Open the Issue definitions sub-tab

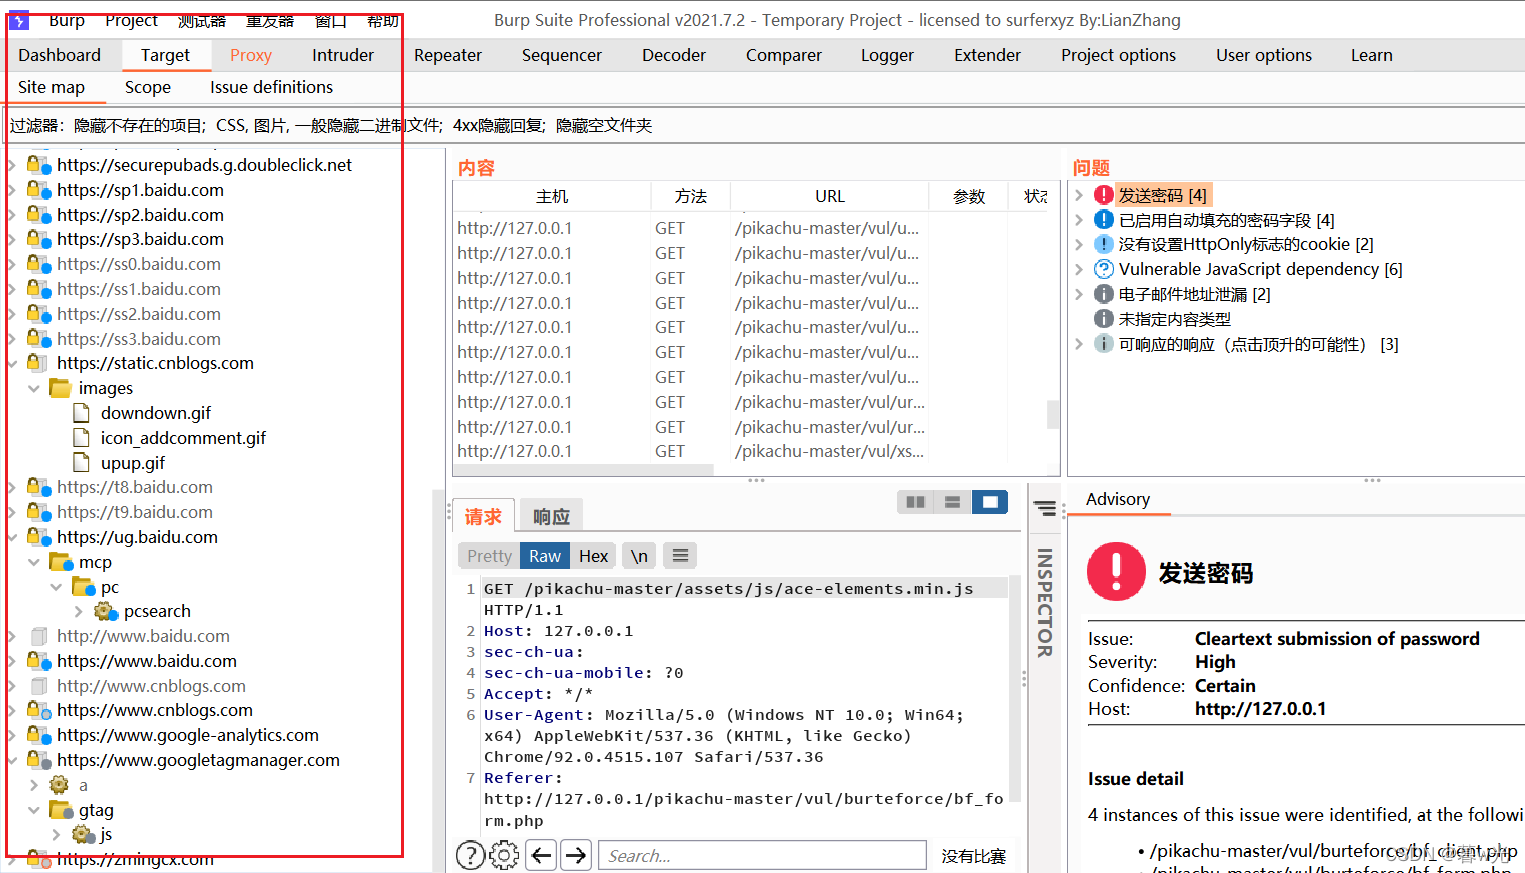click(271, 87)
